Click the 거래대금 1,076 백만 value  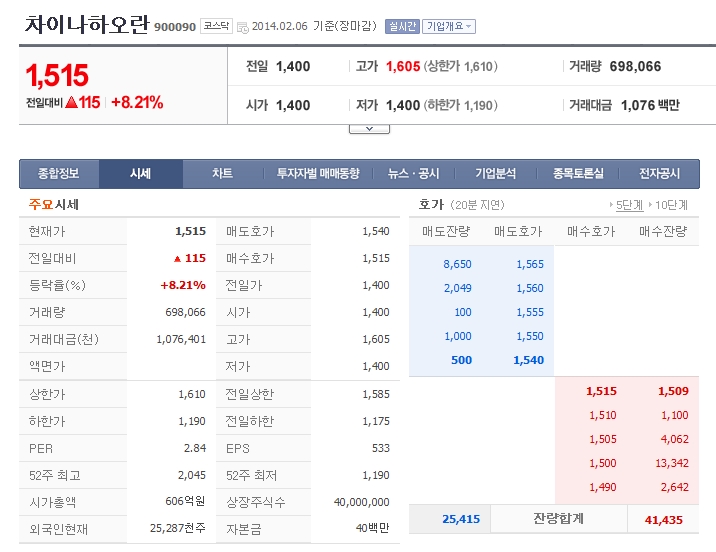click(x=650, y=105)
